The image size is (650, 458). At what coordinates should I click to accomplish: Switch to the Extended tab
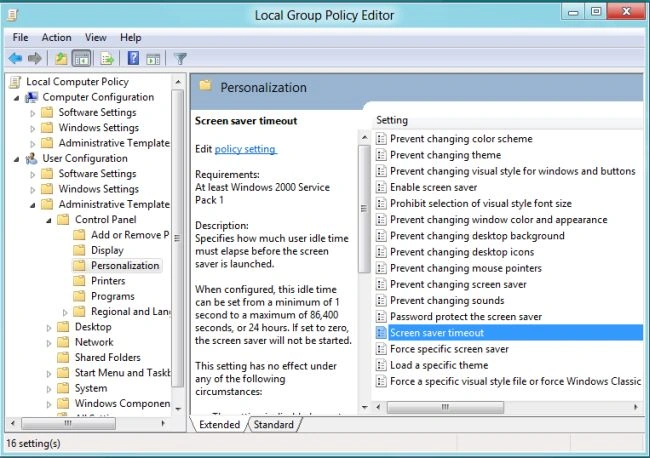pyautogui.click(x=219, y=424)
